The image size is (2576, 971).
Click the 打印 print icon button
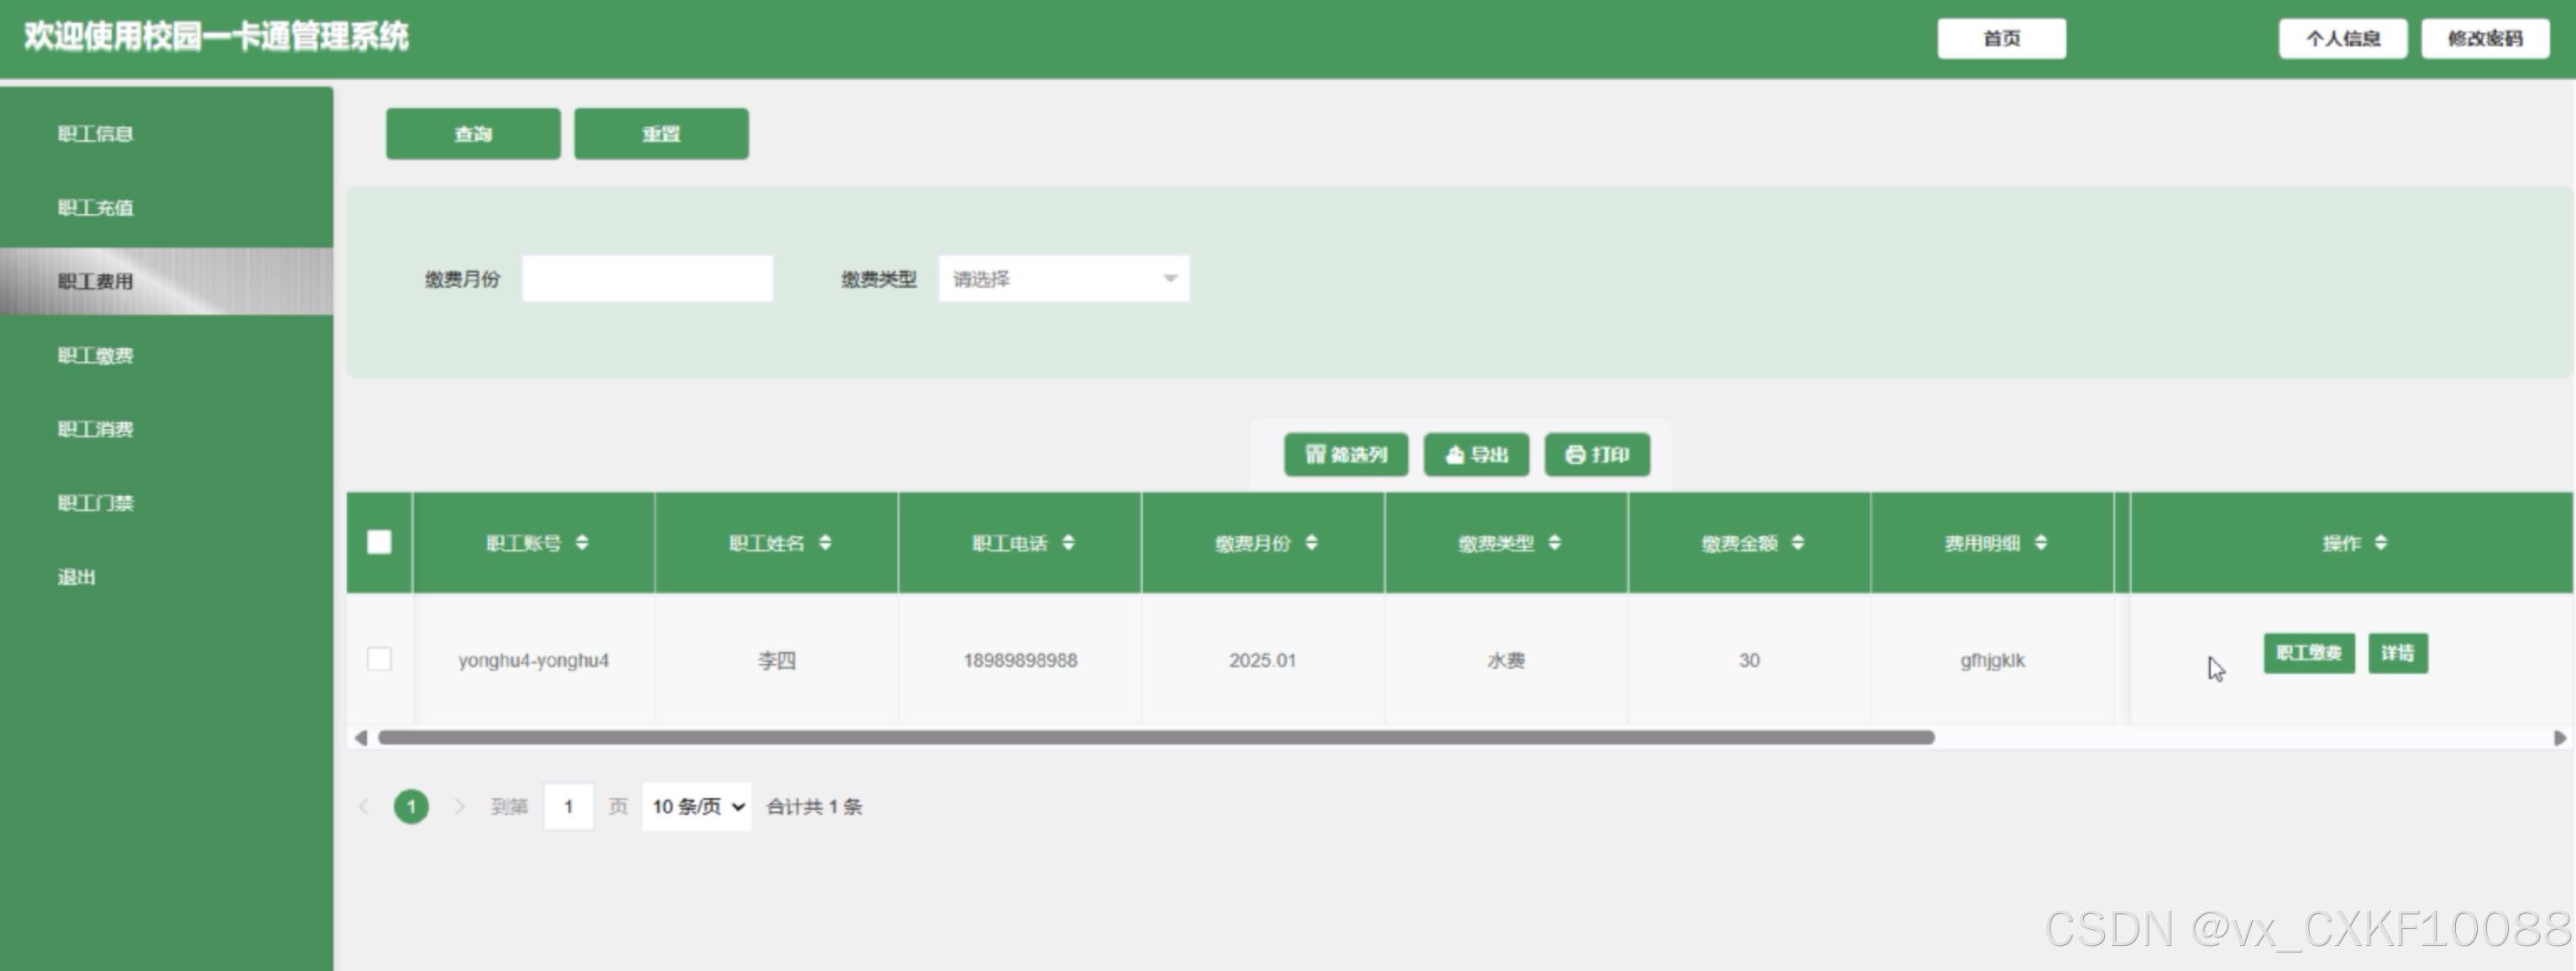click(1596, 455)
